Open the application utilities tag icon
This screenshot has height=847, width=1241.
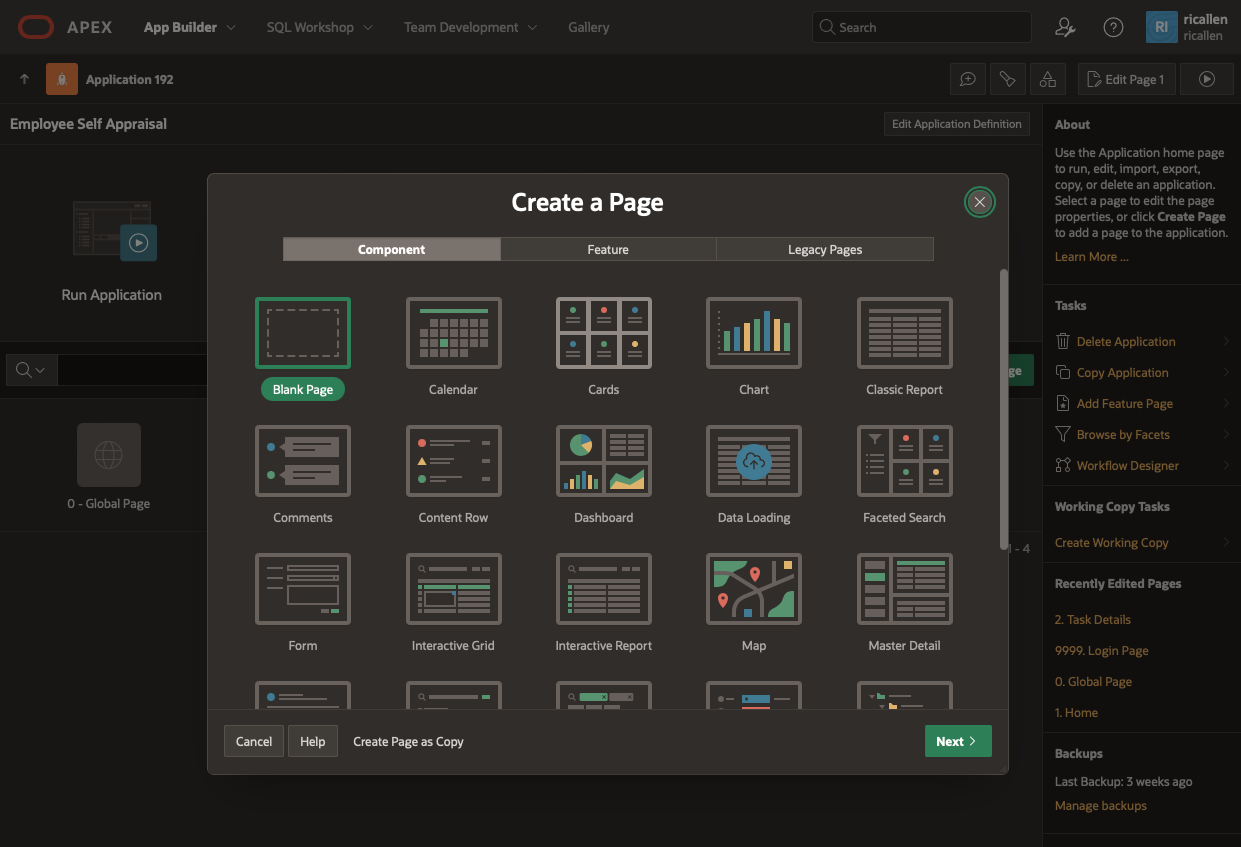[1008, 79]
